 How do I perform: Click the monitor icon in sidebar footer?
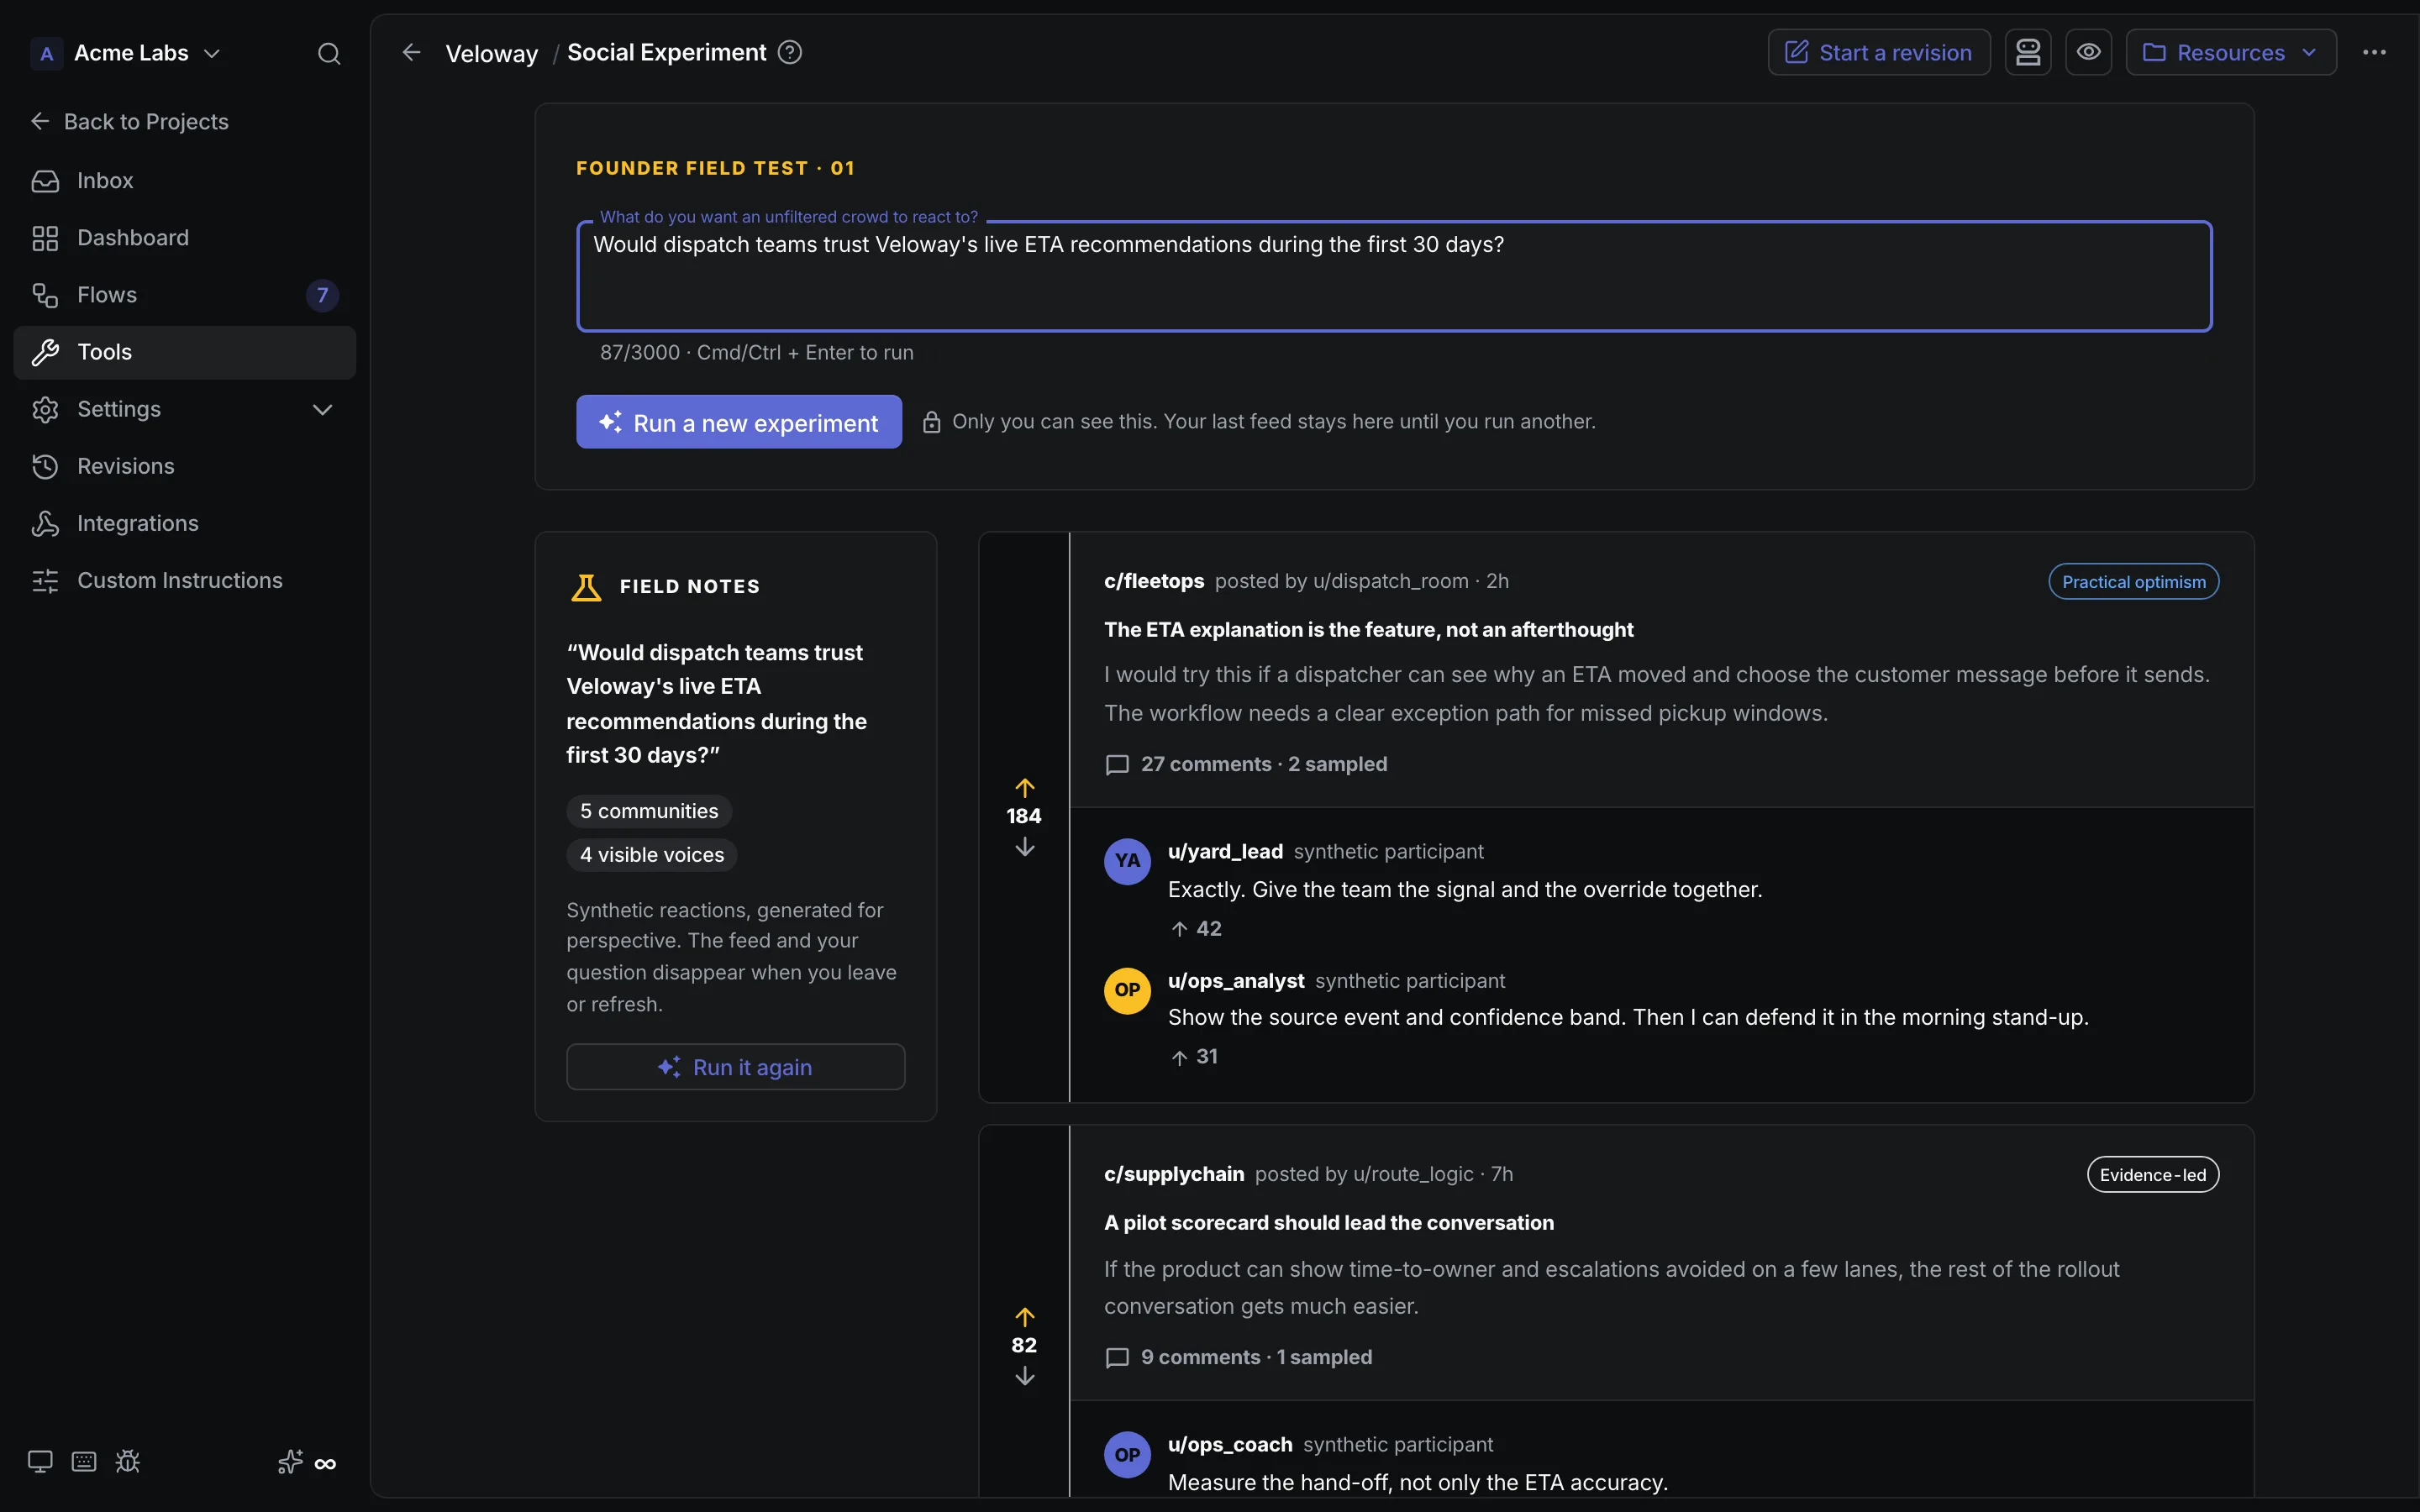[x=40, y=1462]
